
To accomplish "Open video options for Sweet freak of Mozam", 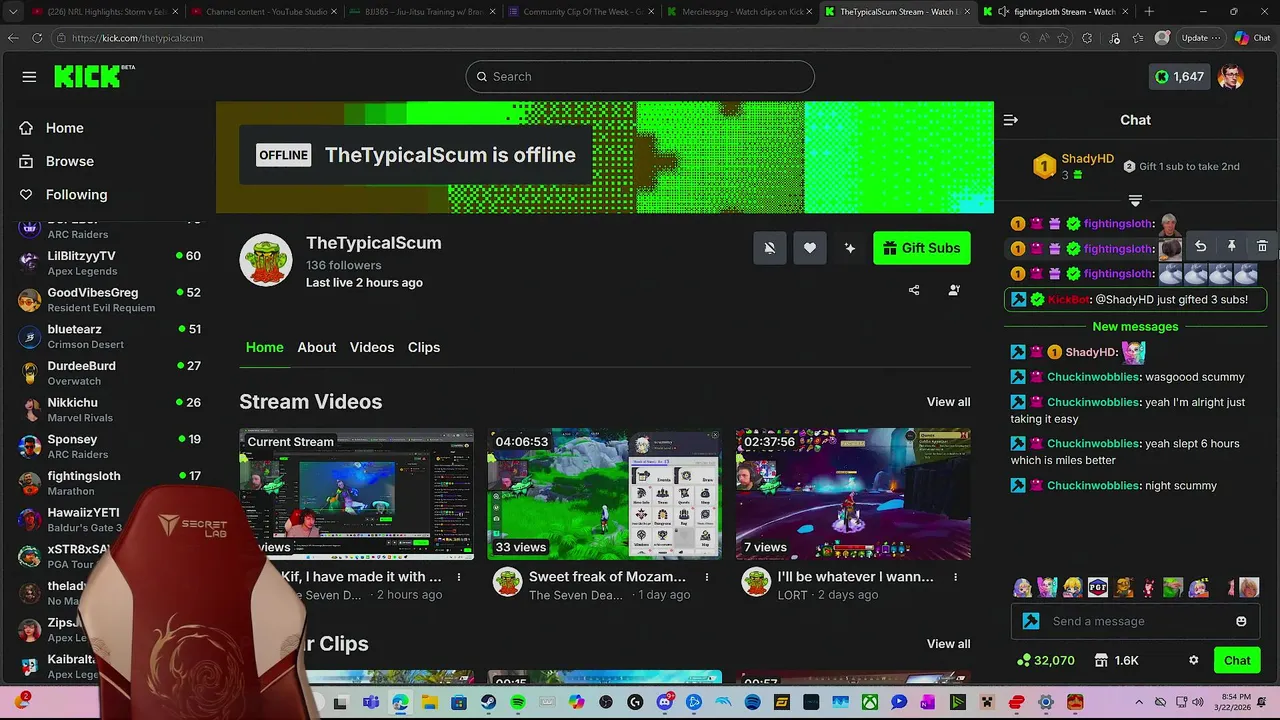I will click(707, 577).
